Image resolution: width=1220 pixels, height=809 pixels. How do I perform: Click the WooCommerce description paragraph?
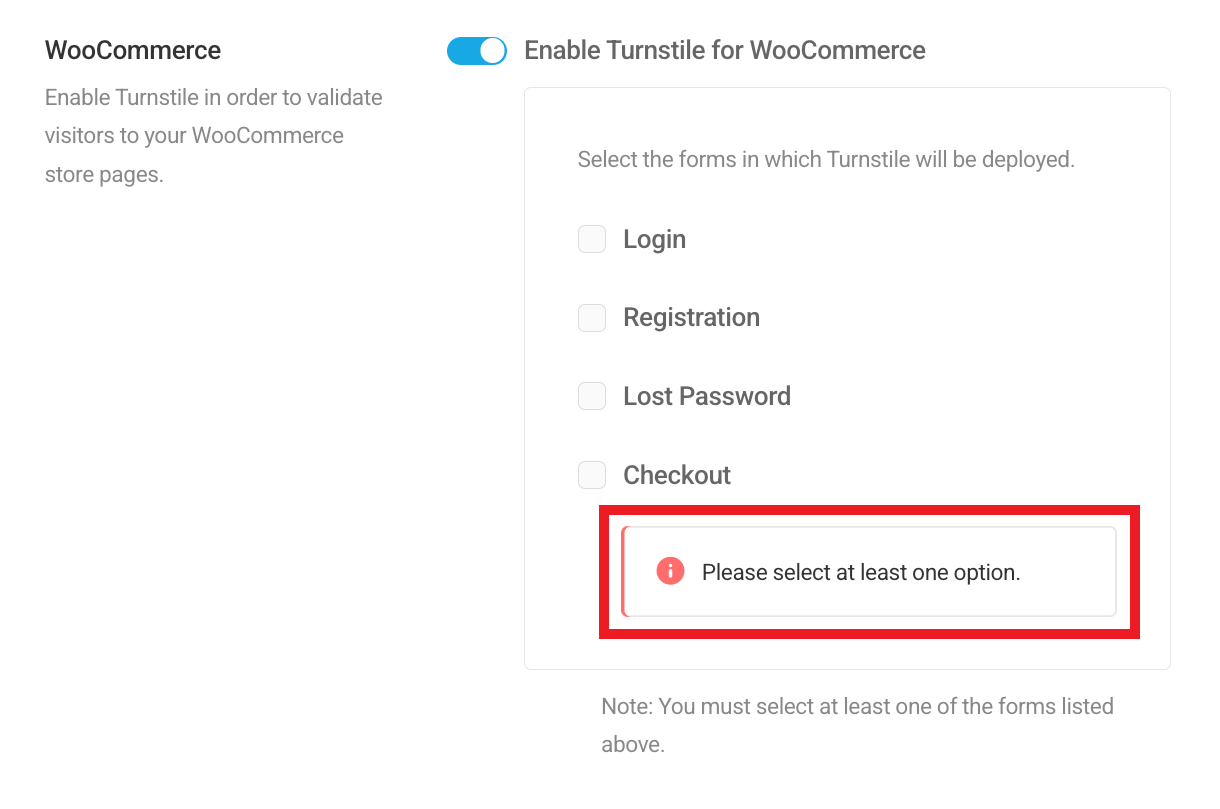tap(213, 135)
